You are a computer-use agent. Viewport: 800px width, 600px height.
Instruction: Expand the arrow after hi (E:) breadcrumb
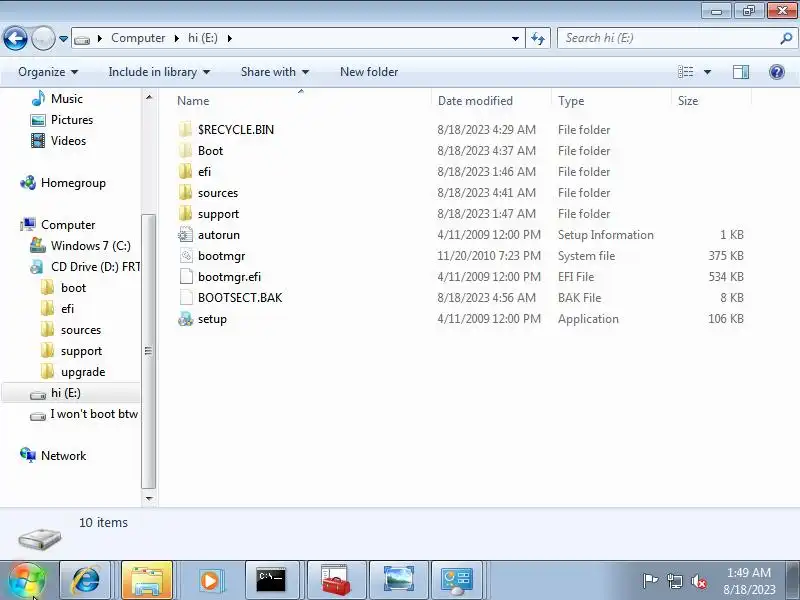pyautogui.click(x=230, y=38)
